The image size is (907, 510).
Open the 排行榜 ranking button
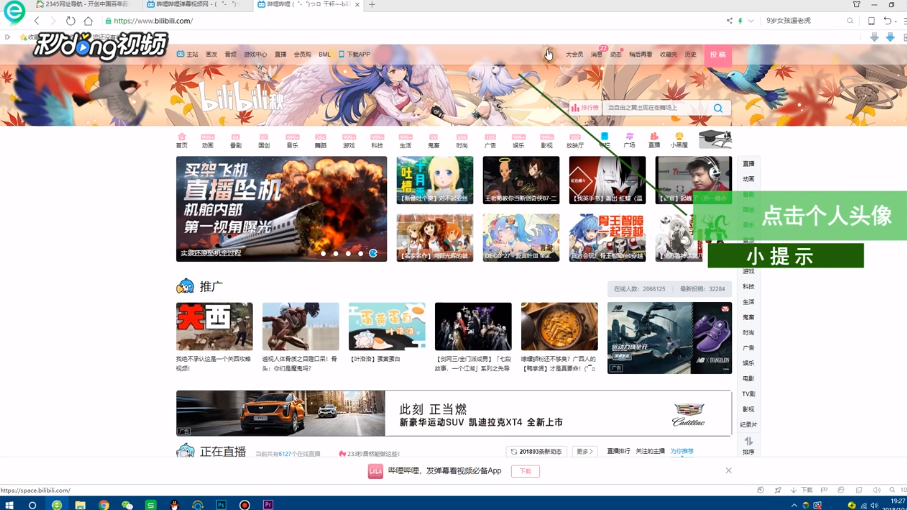click(585, 108)
